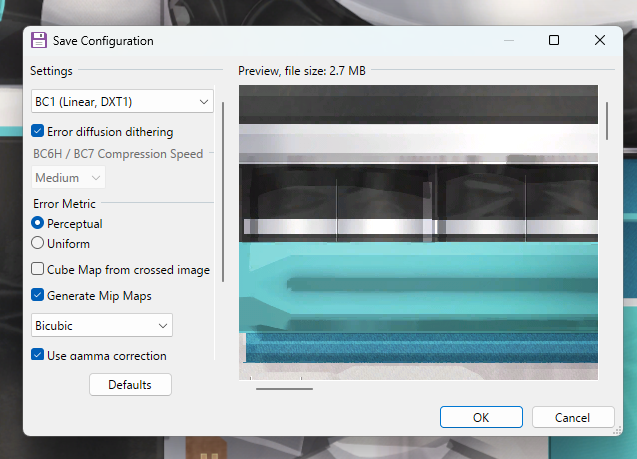Open the BC1 (Linear, DXT1) format dropdown
This screenshot has width=637, height=459.
(x=122, y=101)
